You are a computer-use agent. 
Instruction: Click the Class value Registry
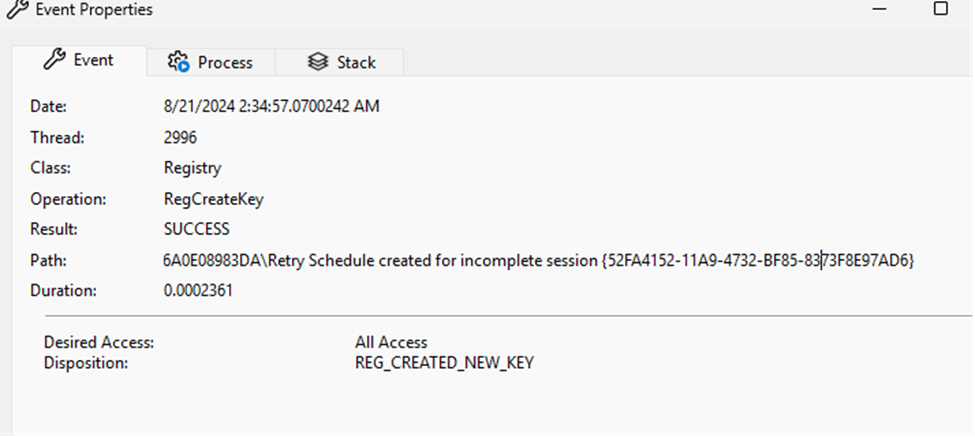tap(192, 168)
